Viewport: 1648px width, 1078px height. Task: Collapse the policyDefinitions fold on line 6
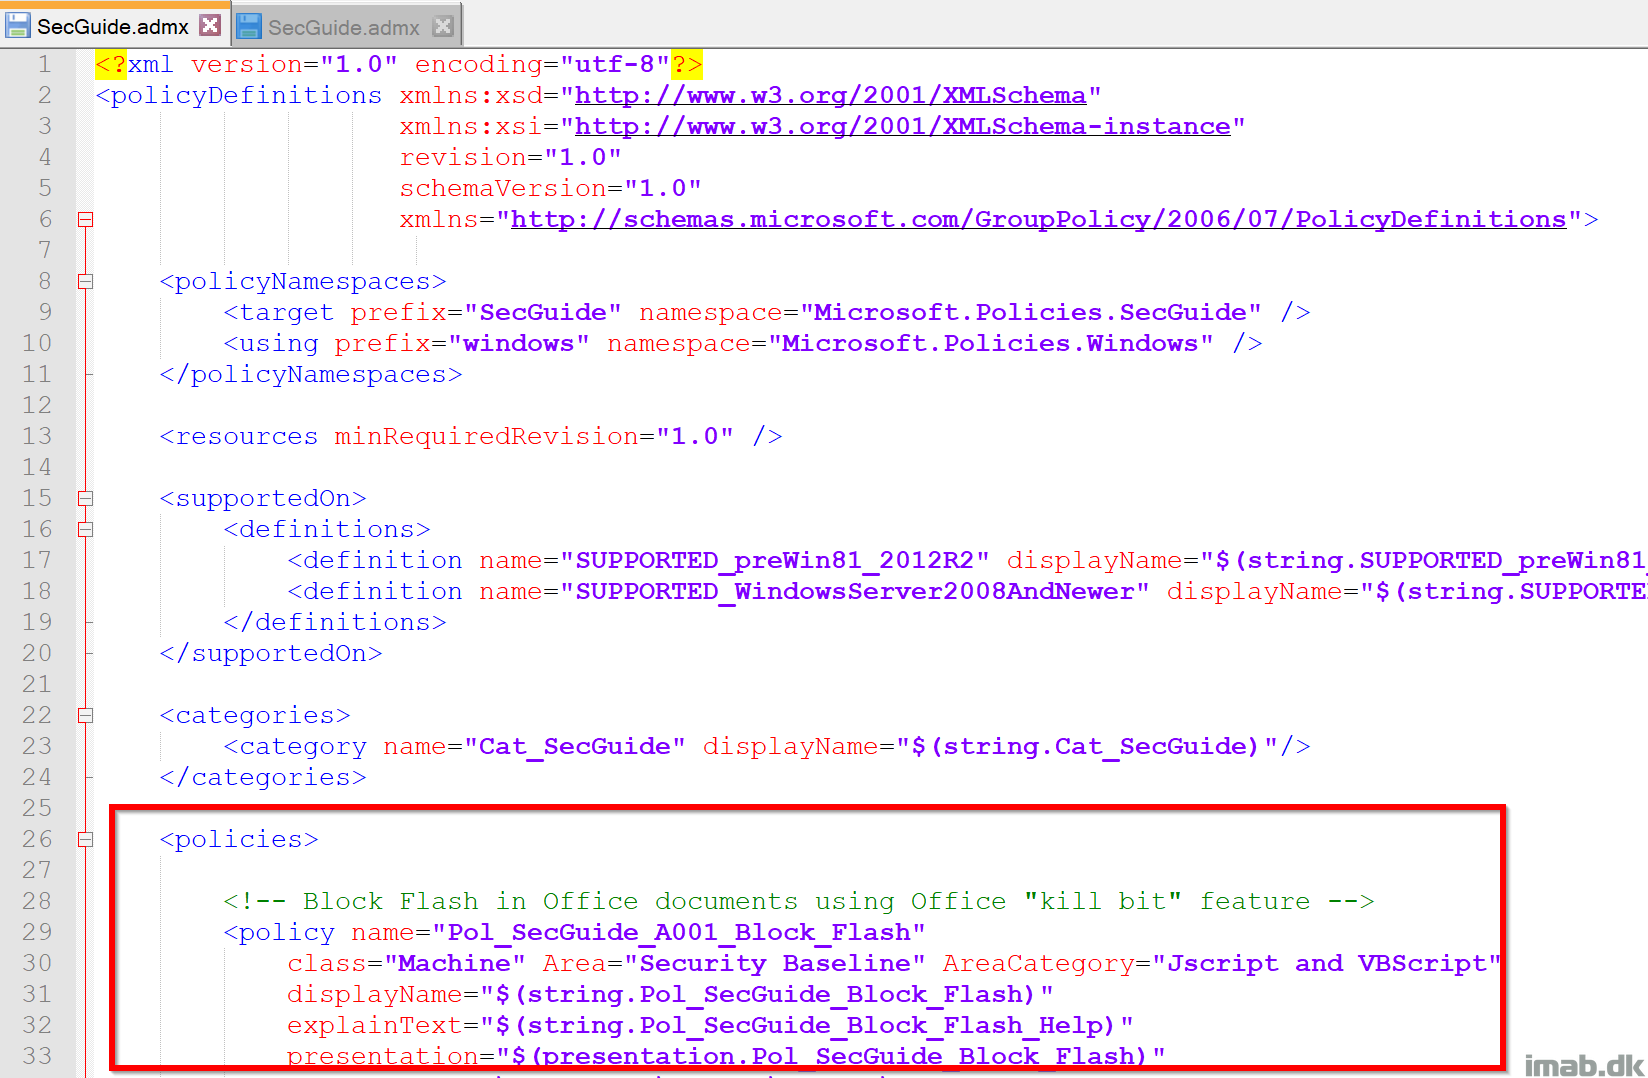pyautogui.click(x=86, y=219)
